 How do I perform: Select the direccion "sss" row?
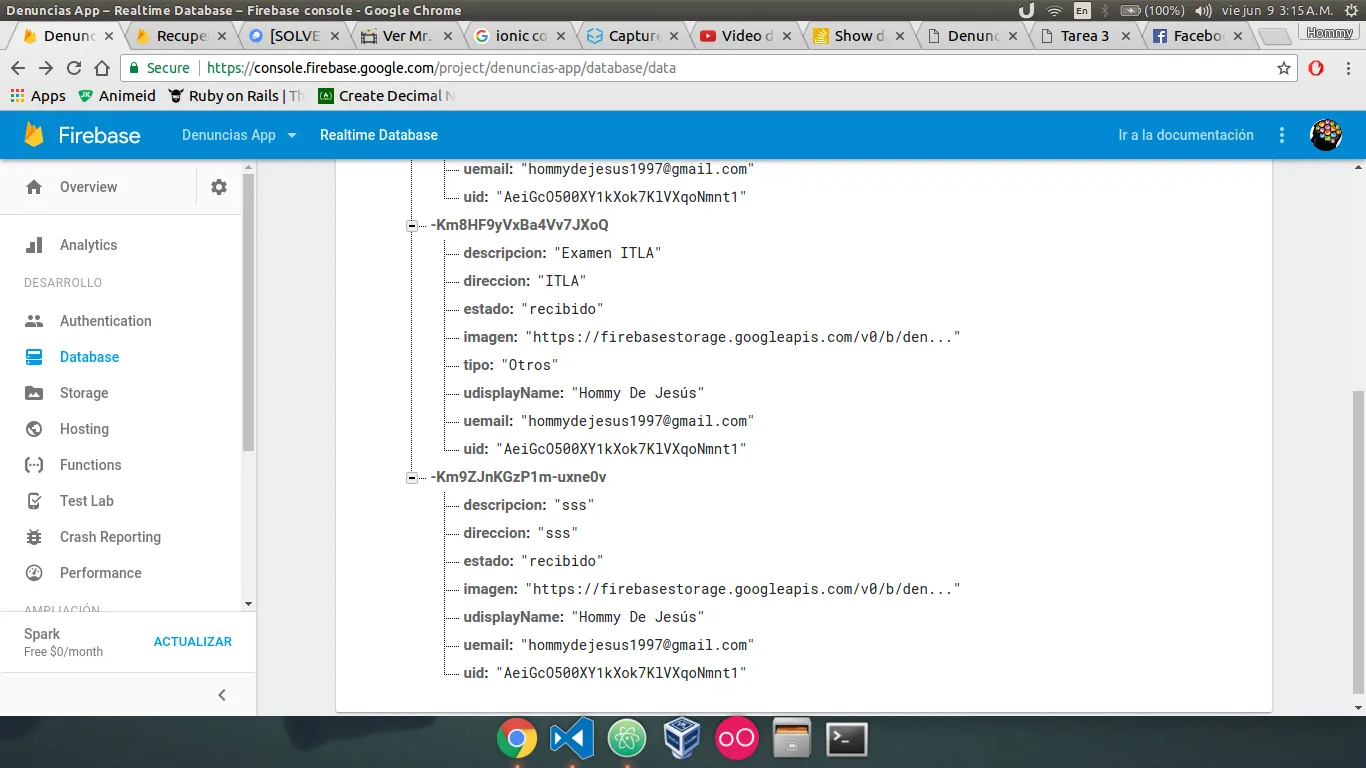[x=521, y=533]
